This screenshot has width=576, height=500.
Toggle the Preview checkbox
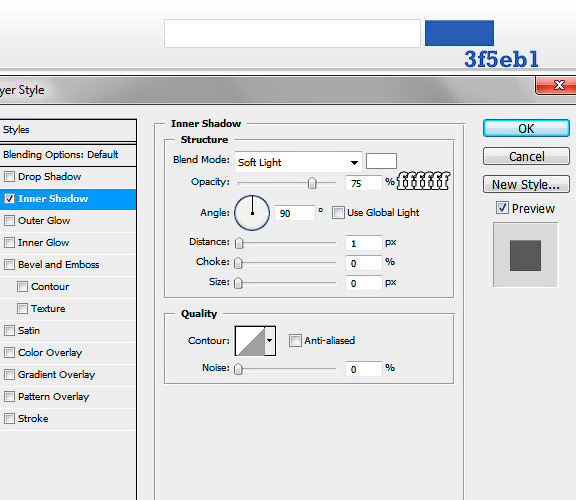pos(502,208)
